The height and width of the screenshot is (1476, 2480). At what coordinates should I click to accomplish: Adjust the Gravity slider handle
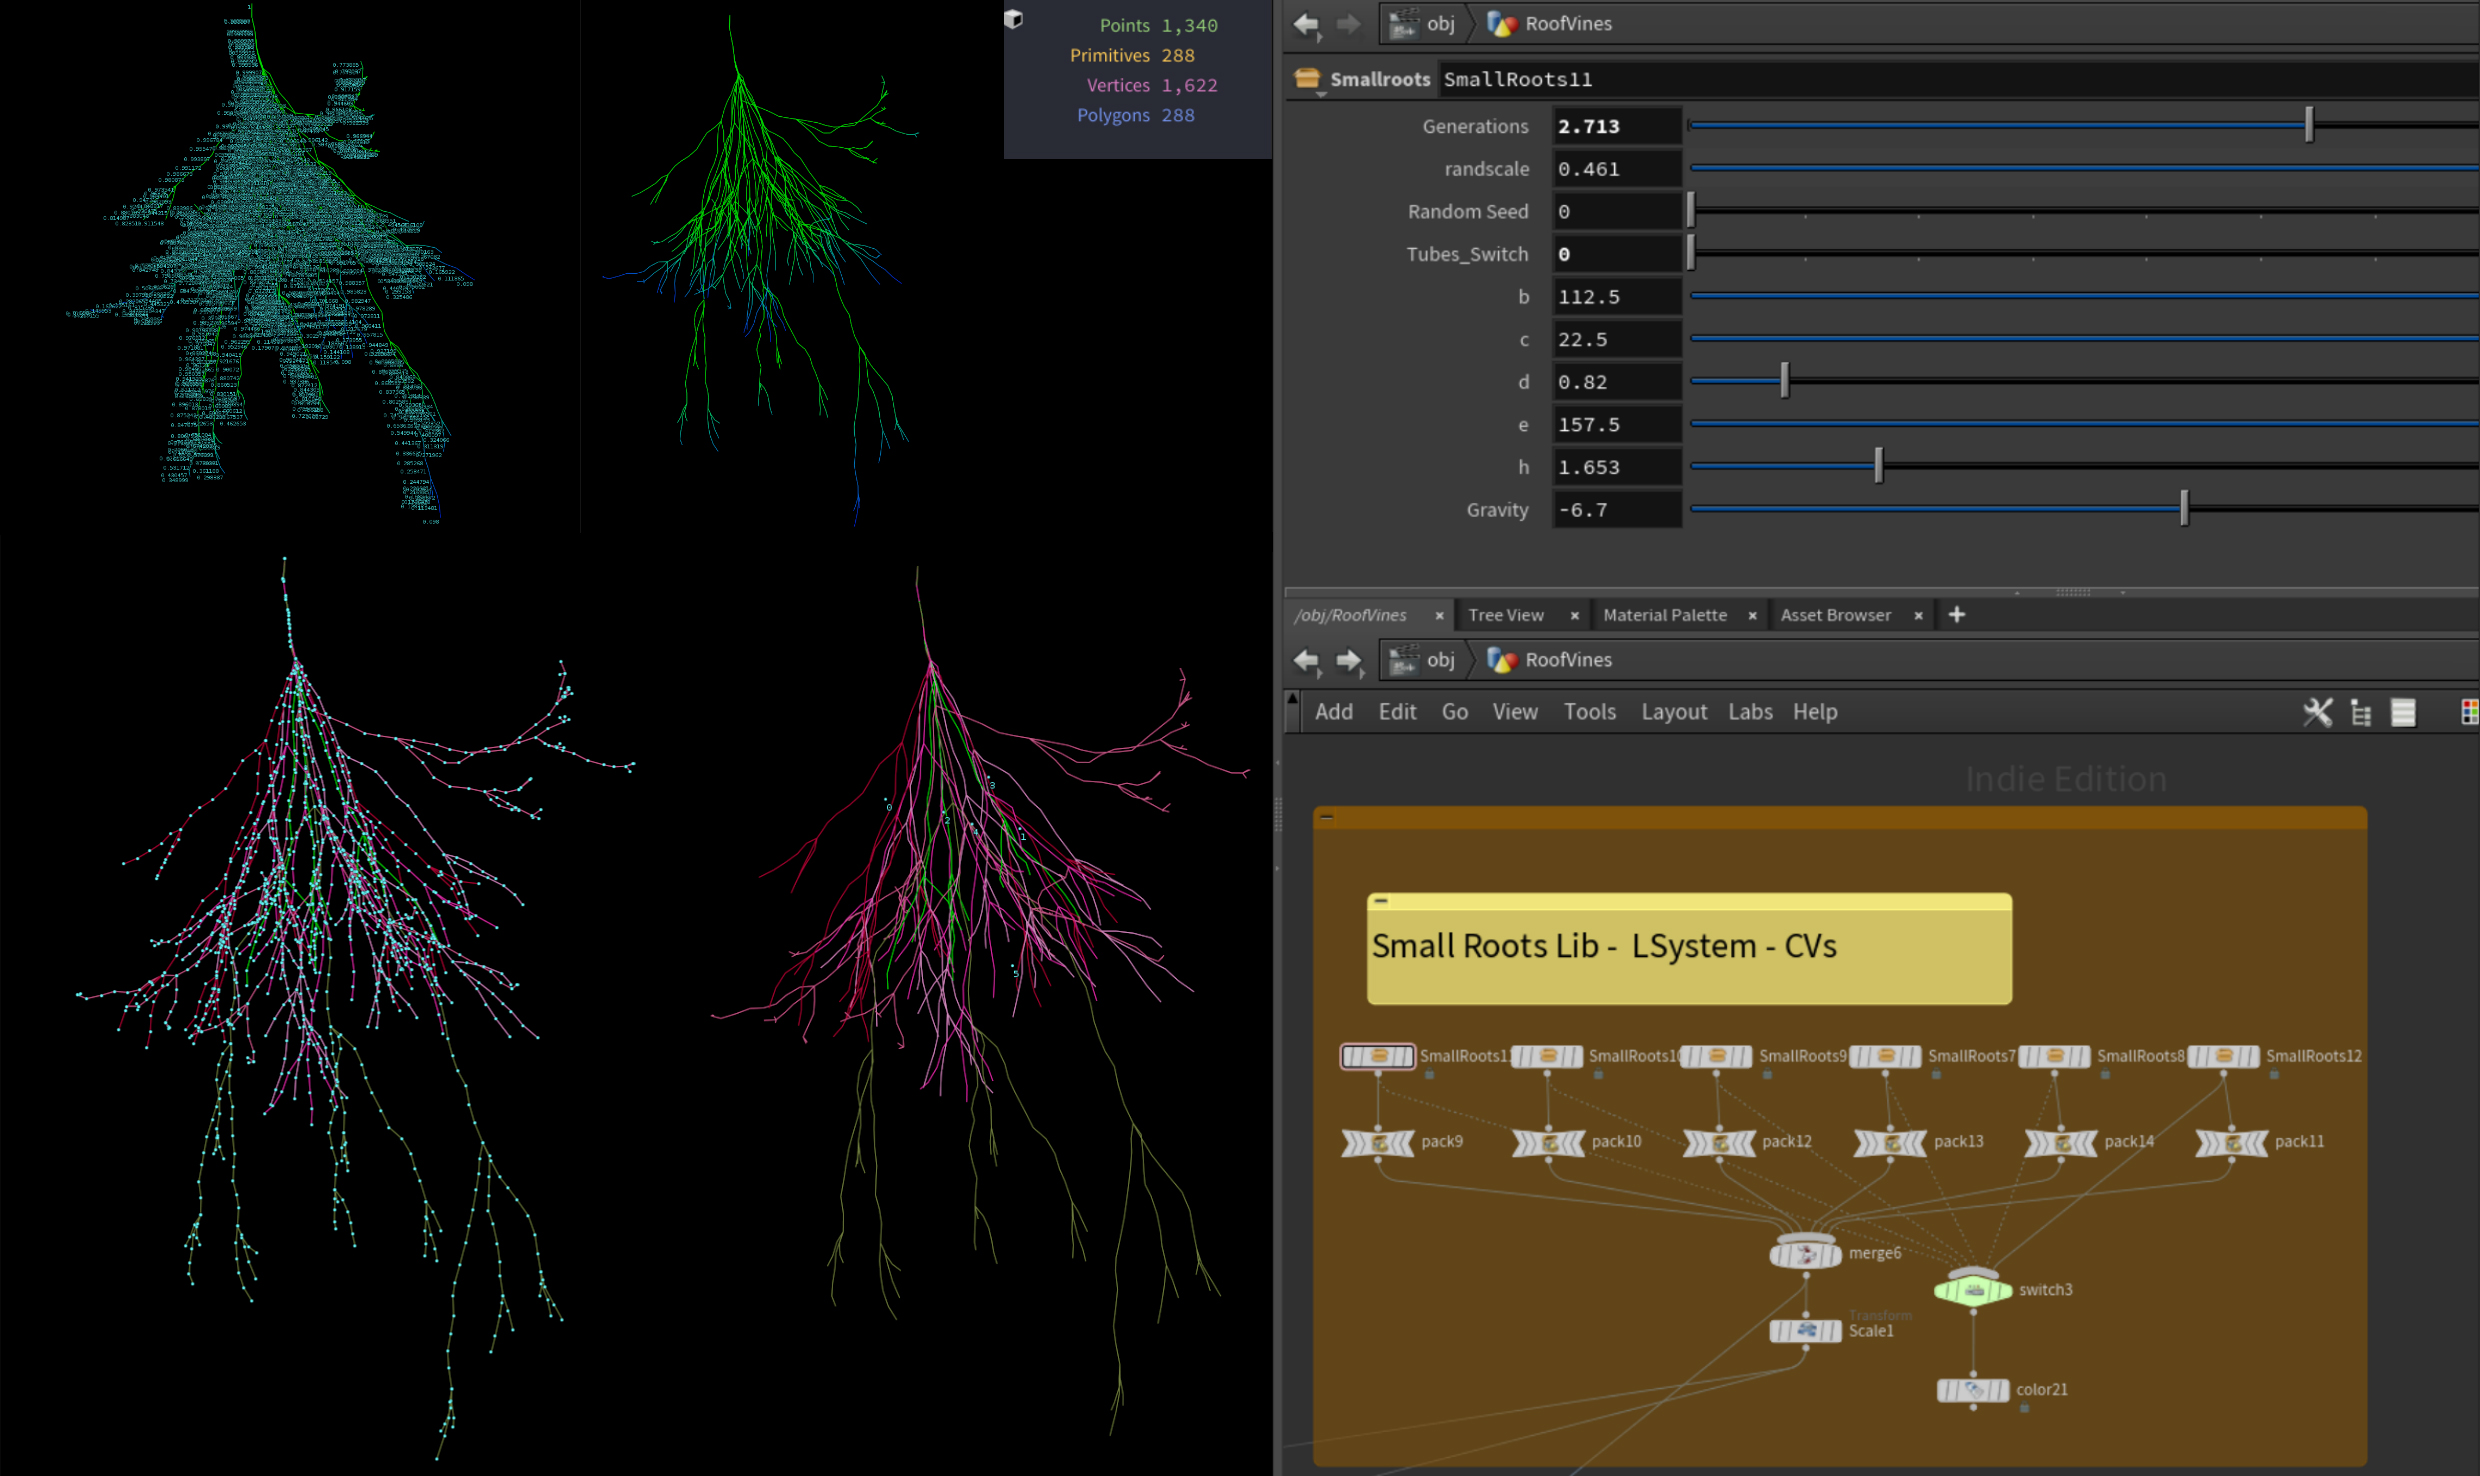click(2184, 509)
